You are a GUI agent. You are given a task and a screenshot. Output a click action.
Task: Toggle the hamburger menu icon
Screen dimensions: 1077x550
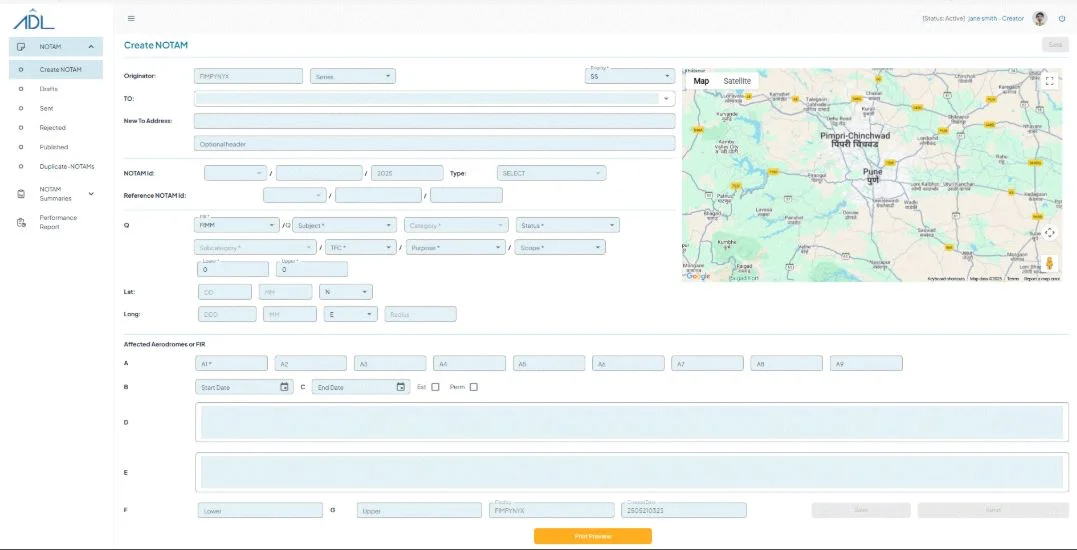click(x=131, y=19)
